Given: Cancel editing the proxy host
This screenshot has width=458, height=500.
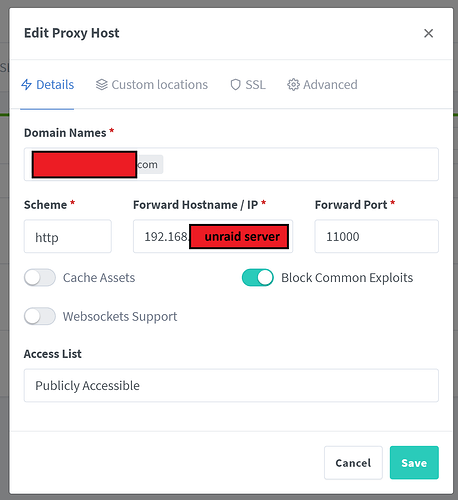Looking at the screenshot, I should point(353,463).
